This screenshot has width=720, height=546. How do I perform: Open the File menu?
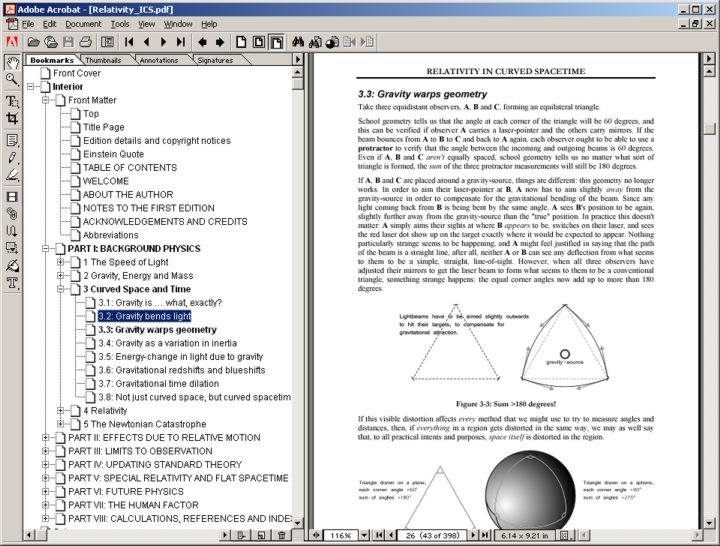[28, 24]
